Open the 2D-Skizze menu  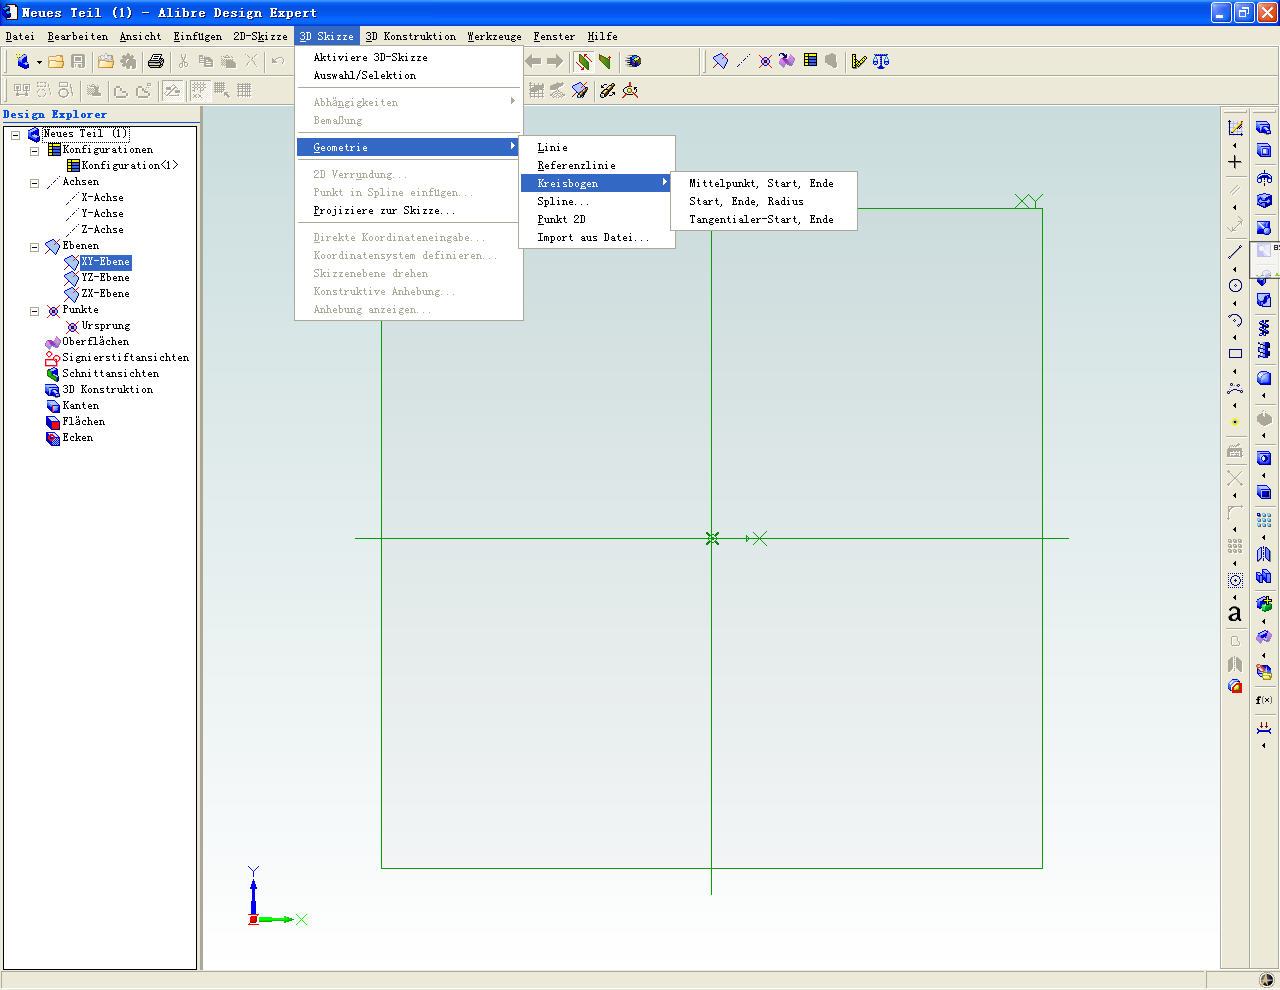[x=260, y=36]
